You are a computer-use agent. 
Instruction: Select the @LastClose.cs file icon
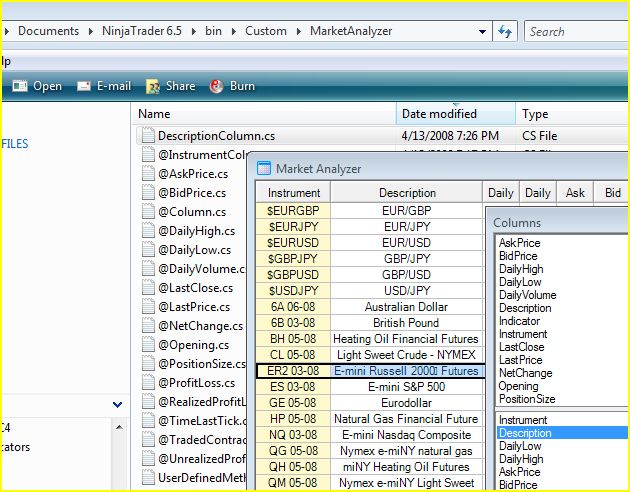(148, 288)
